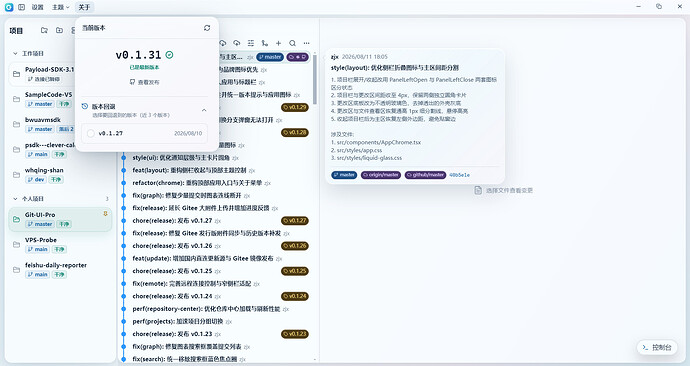Image resolution: width=690 pixels, height=366 pixels.
Task: Click the app logo icon in title bar
Action: pos(8,7)
